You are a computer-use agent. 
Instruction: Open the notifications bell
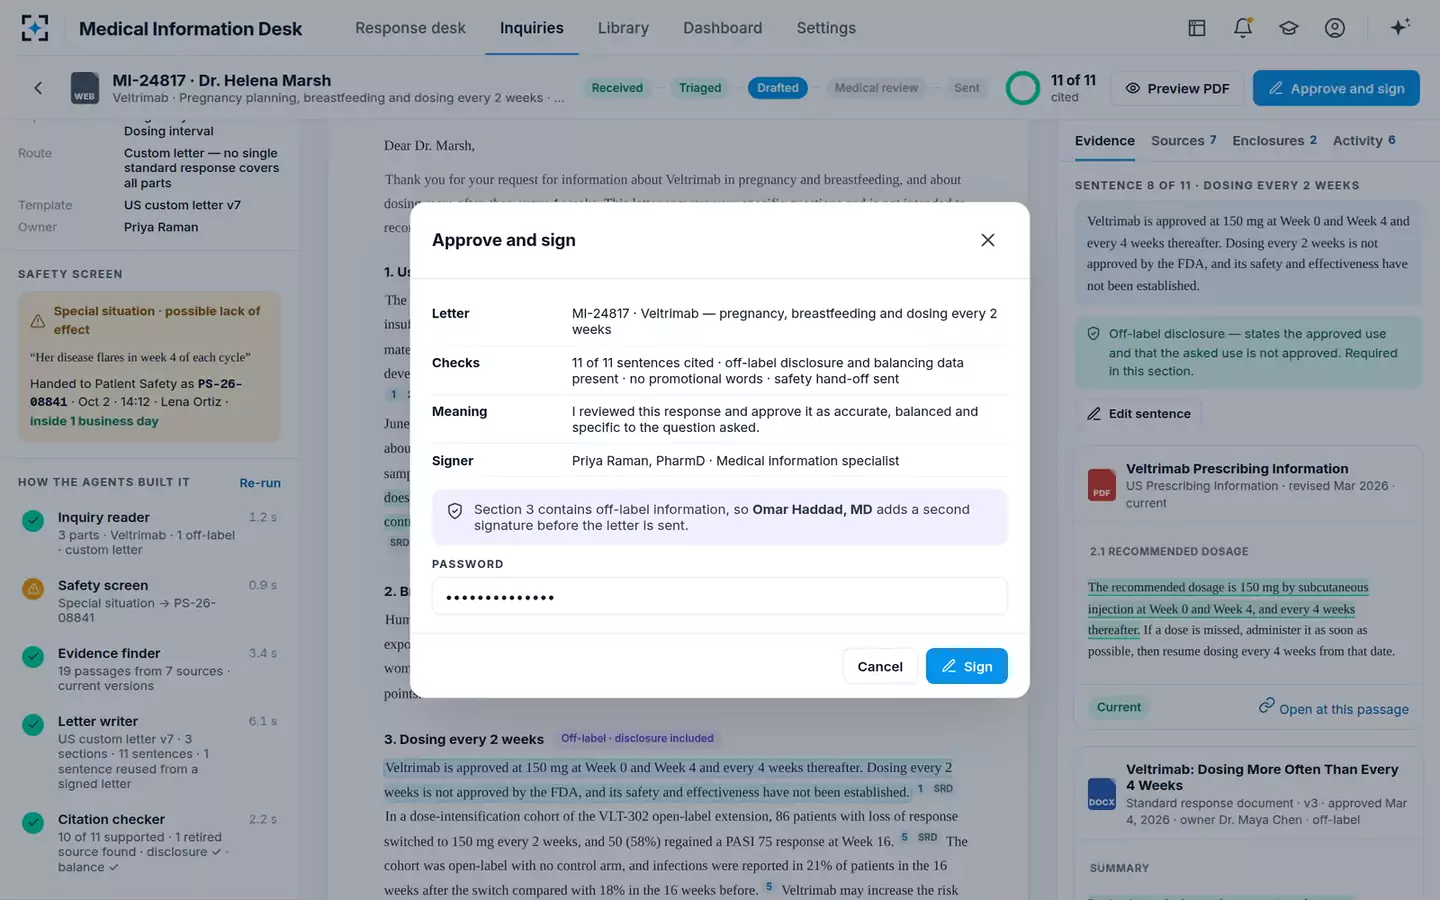(1243, 28)
